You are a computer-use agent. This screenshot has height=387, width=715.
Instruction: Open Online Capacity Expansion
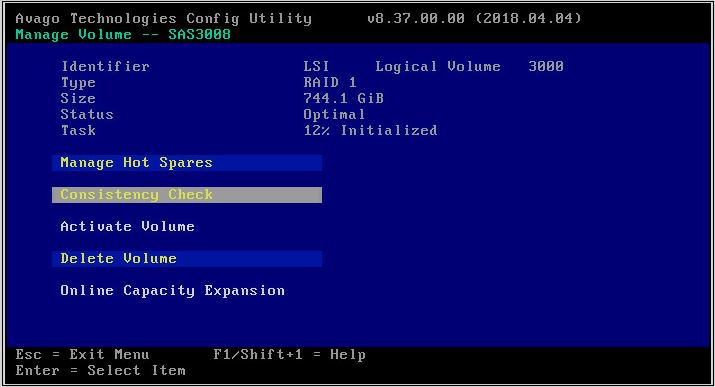[x=172, y=291]
